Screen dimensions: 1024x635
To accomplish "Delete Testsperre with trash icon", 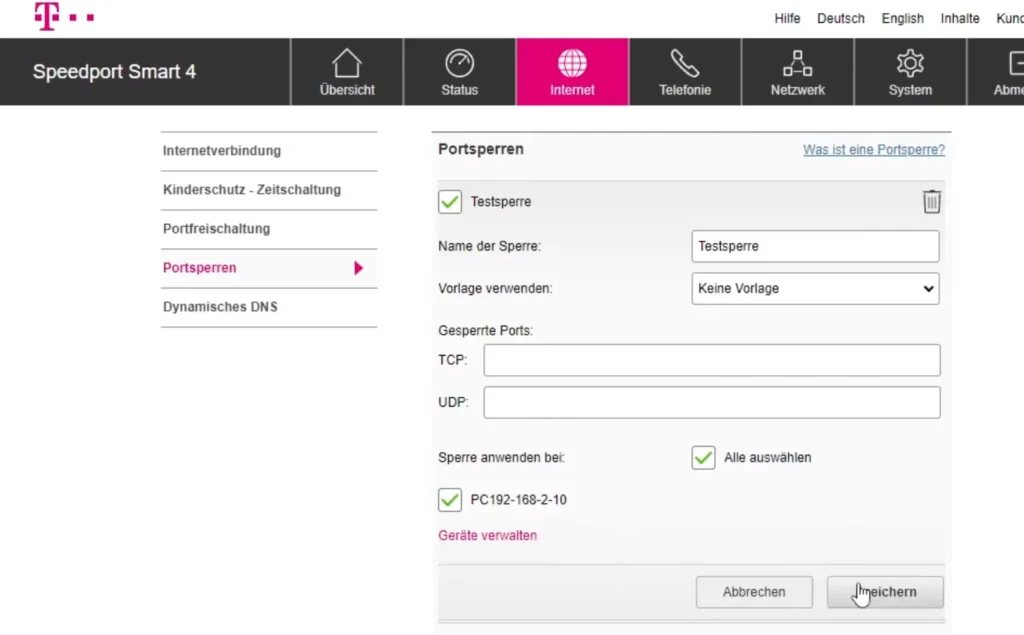I will [x=931, y=201].
